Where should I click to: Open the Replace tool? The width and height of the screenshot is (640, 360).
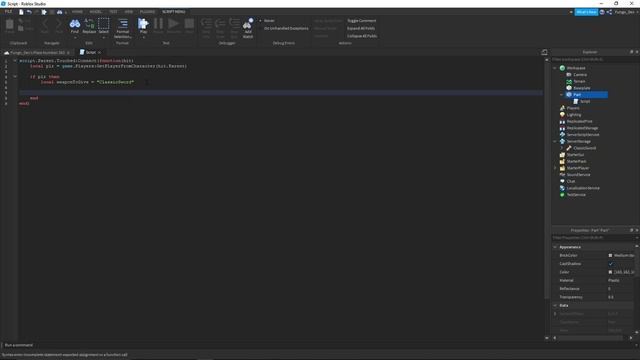tap(89, 26)
